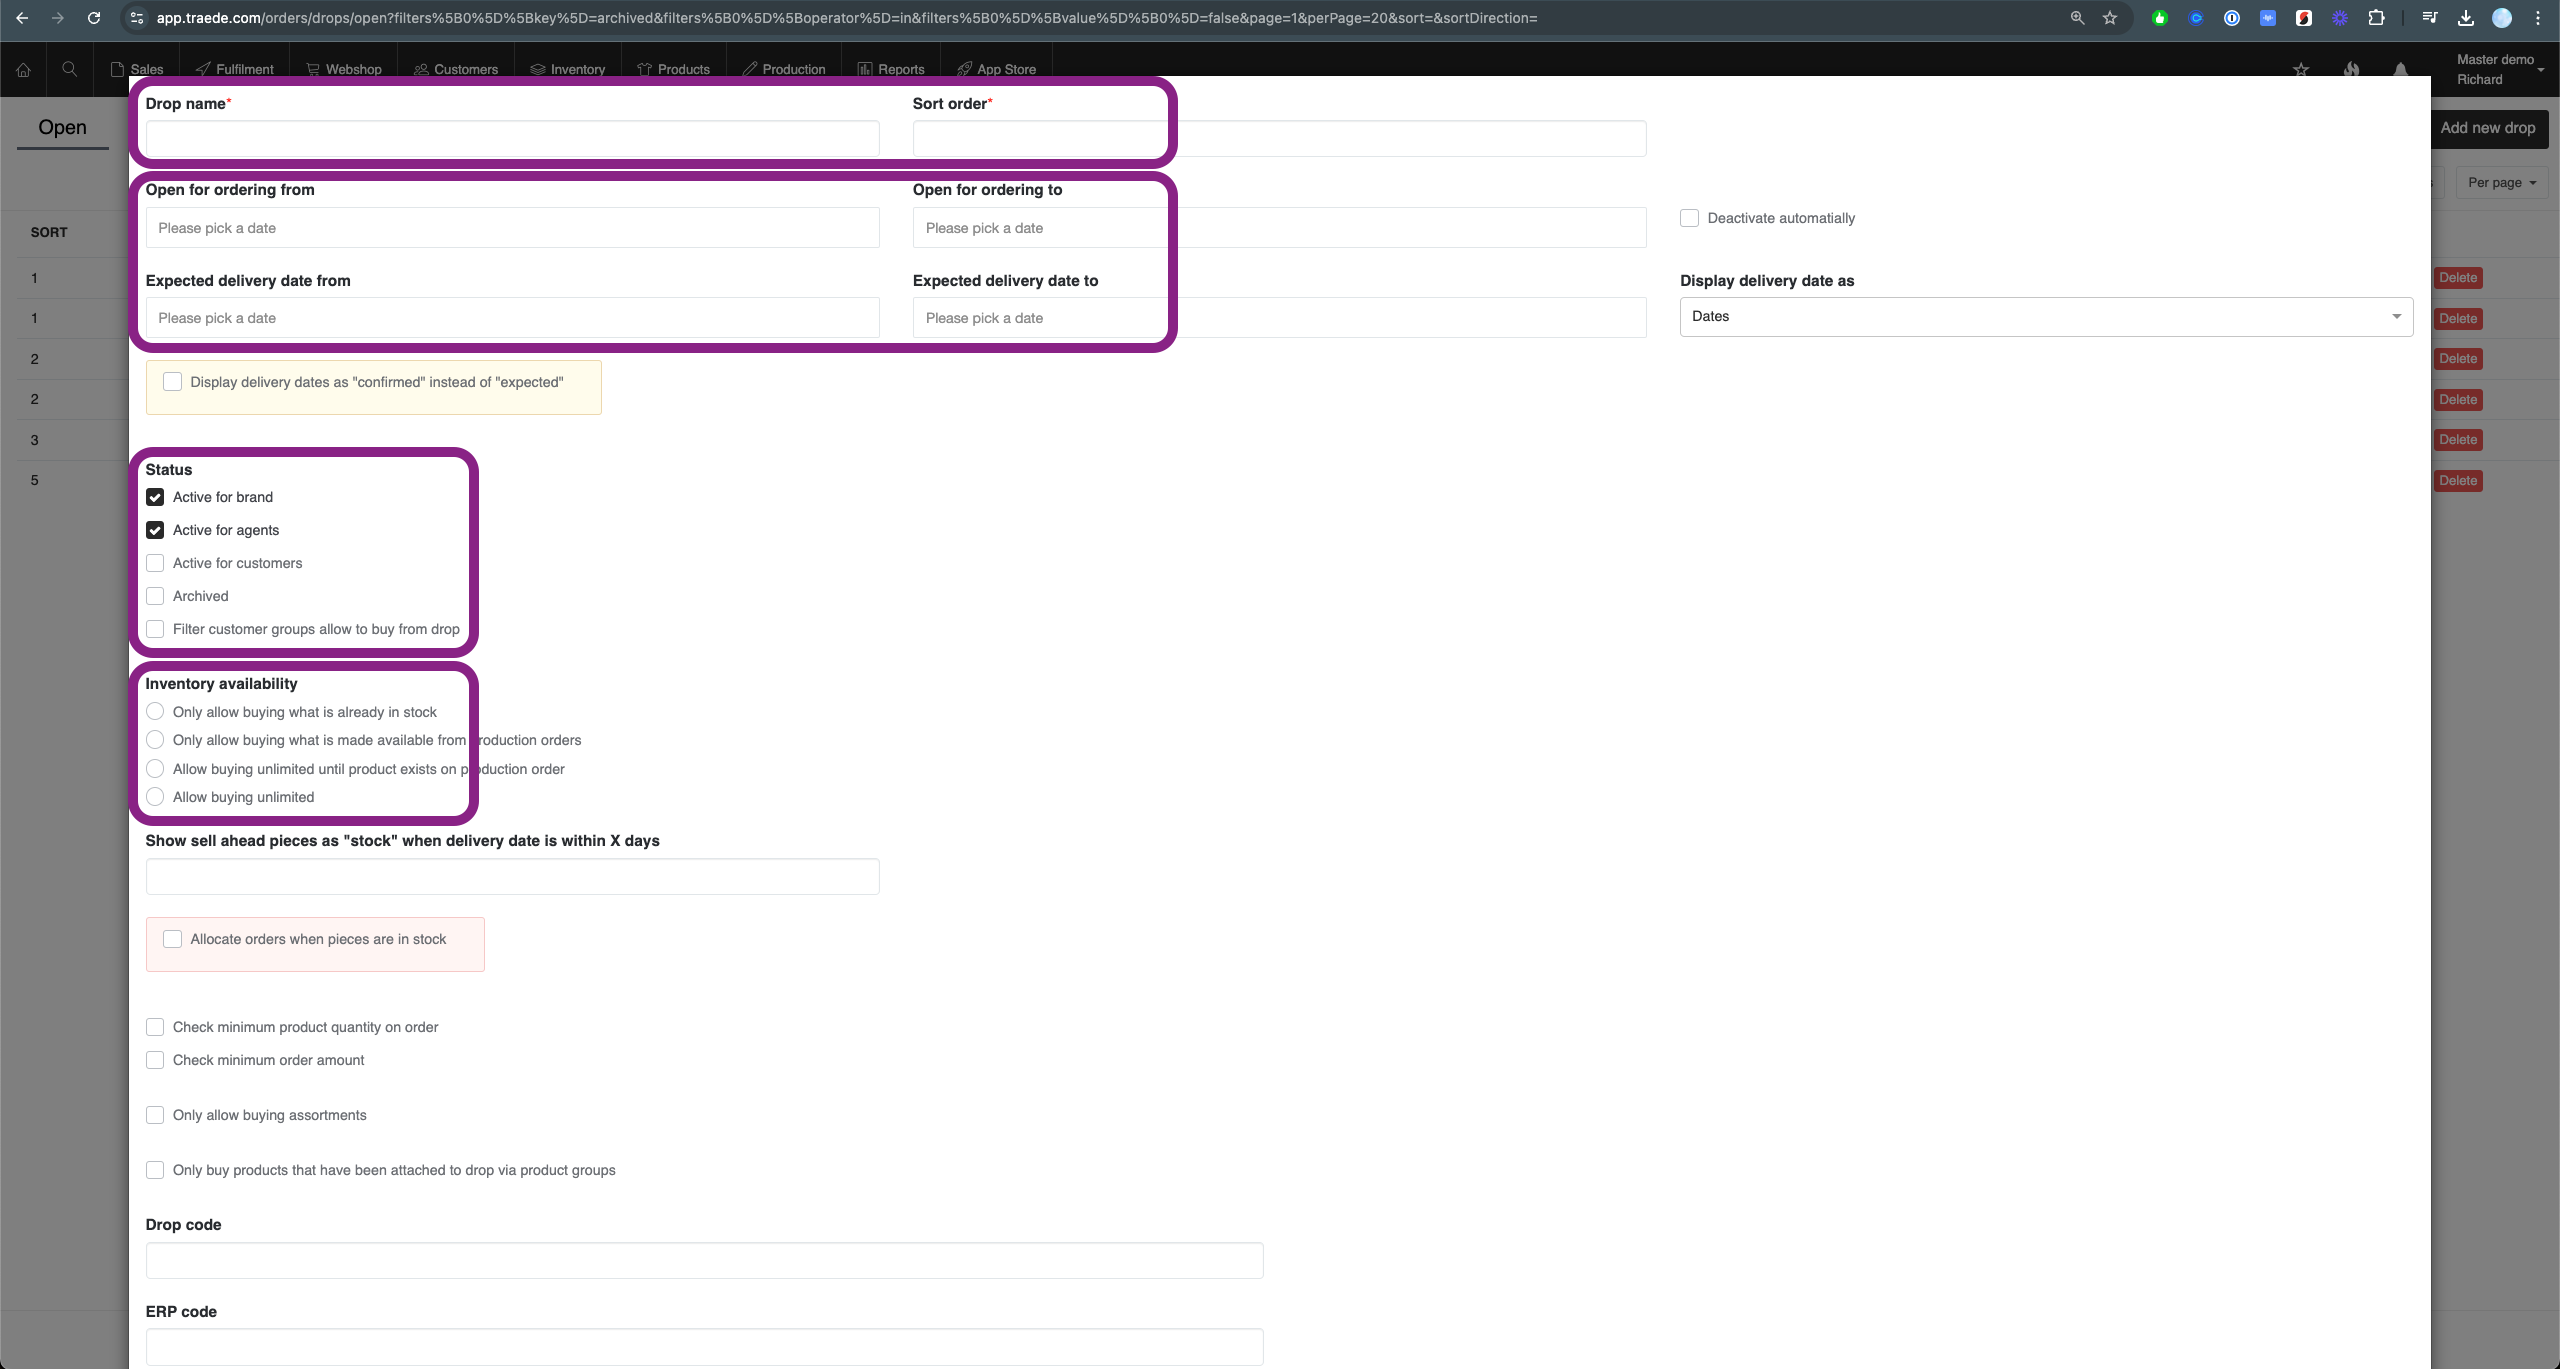The height and width of the screenshot is (1369, 2560).
Task: Enable Active for customers
Action: pos(155,563)
